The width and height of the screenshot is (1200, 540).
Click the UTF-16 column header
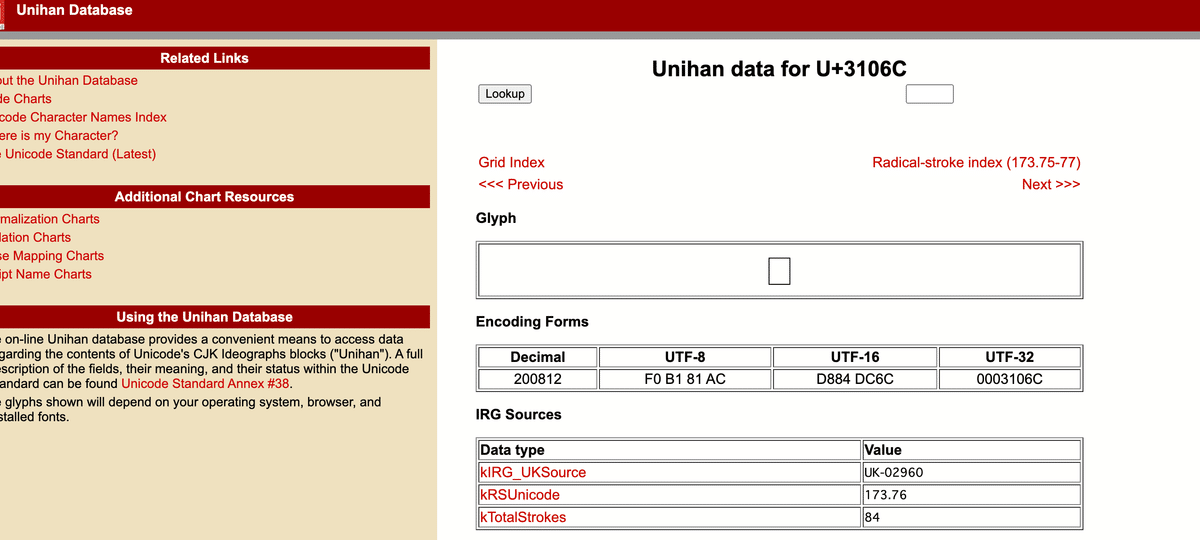(855, 357)
